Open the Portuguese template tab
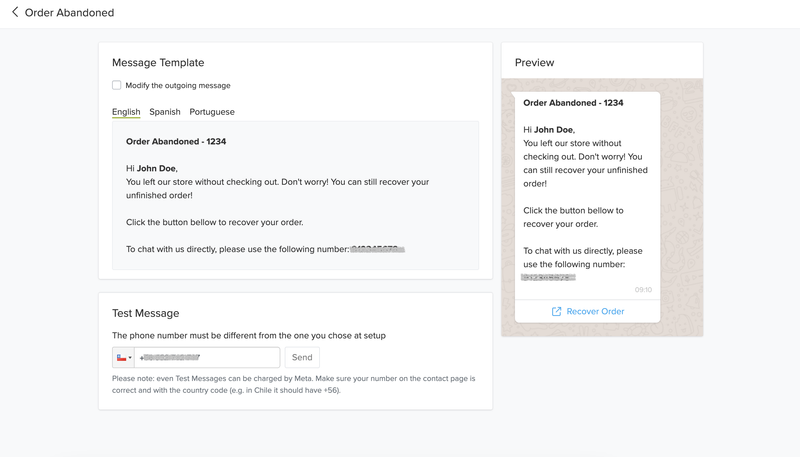Viewport: 800px width, 457px height. (212, 112)
